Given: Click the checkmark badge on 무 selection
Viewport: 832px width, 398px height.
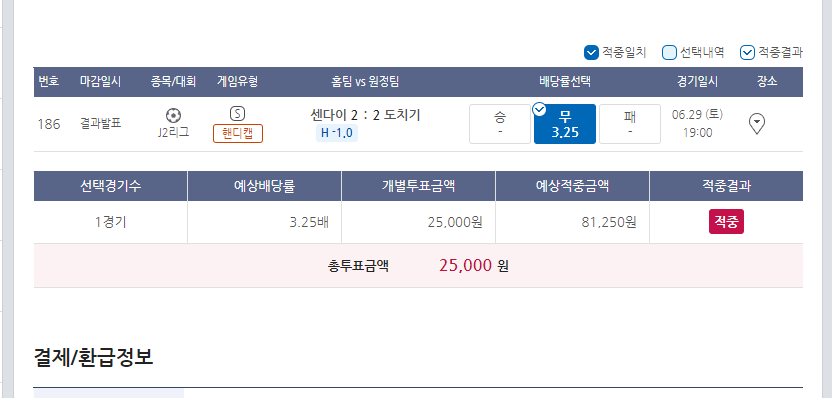Looking at the screenshot, I should (x=539, y=109).
